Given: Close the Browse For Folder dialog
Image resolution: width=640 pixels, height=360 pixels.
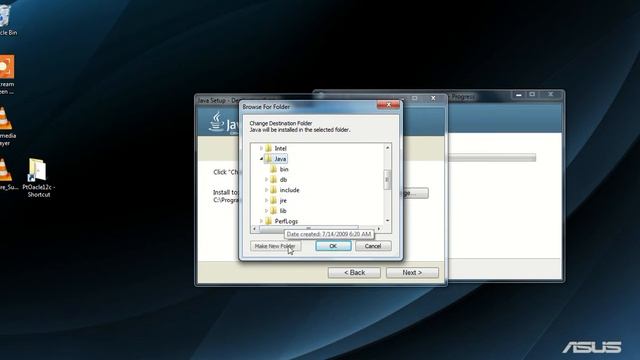Looking at the screenshot, I should pyautogui.click(x=388, y=105).
